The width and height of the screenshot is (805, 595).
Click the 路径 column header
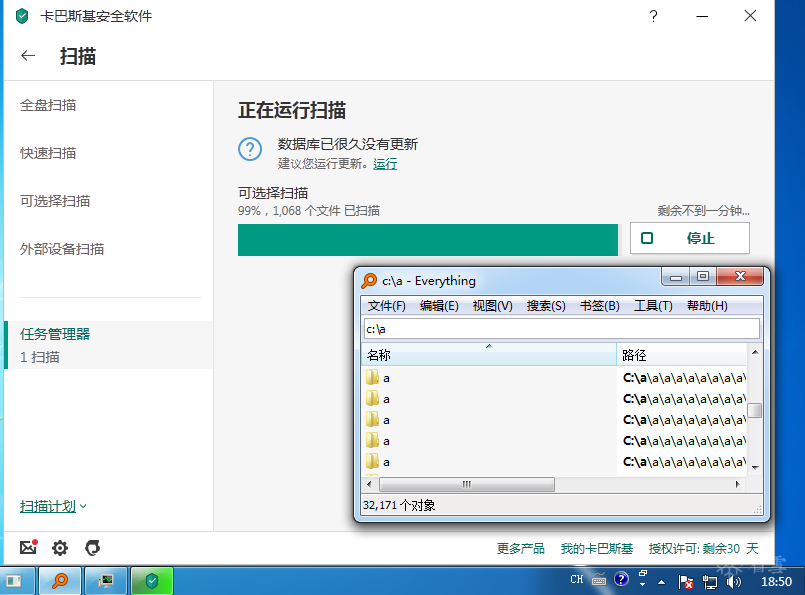(x=681, y=355)
